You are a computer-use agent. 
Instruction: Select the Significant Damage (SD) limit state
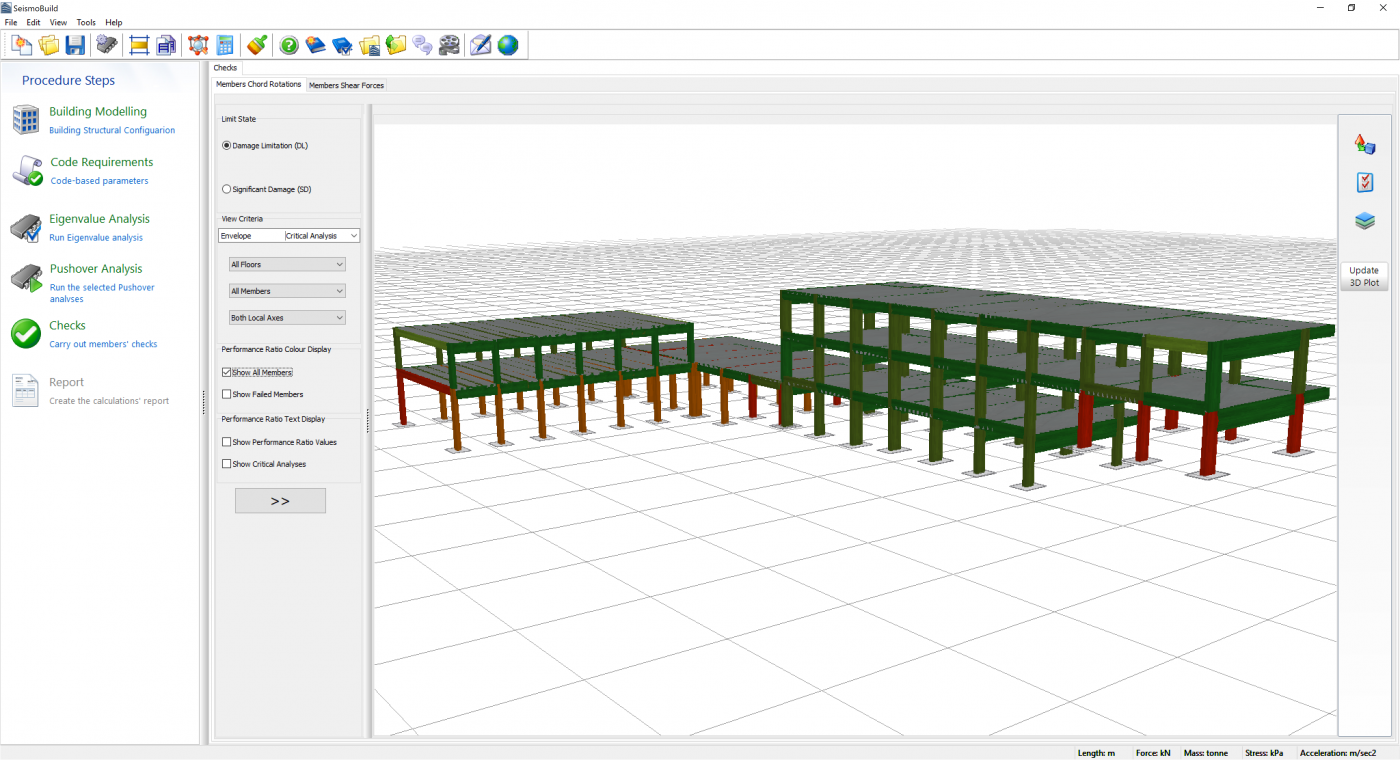pyautogui.click(x=227, y=189)
